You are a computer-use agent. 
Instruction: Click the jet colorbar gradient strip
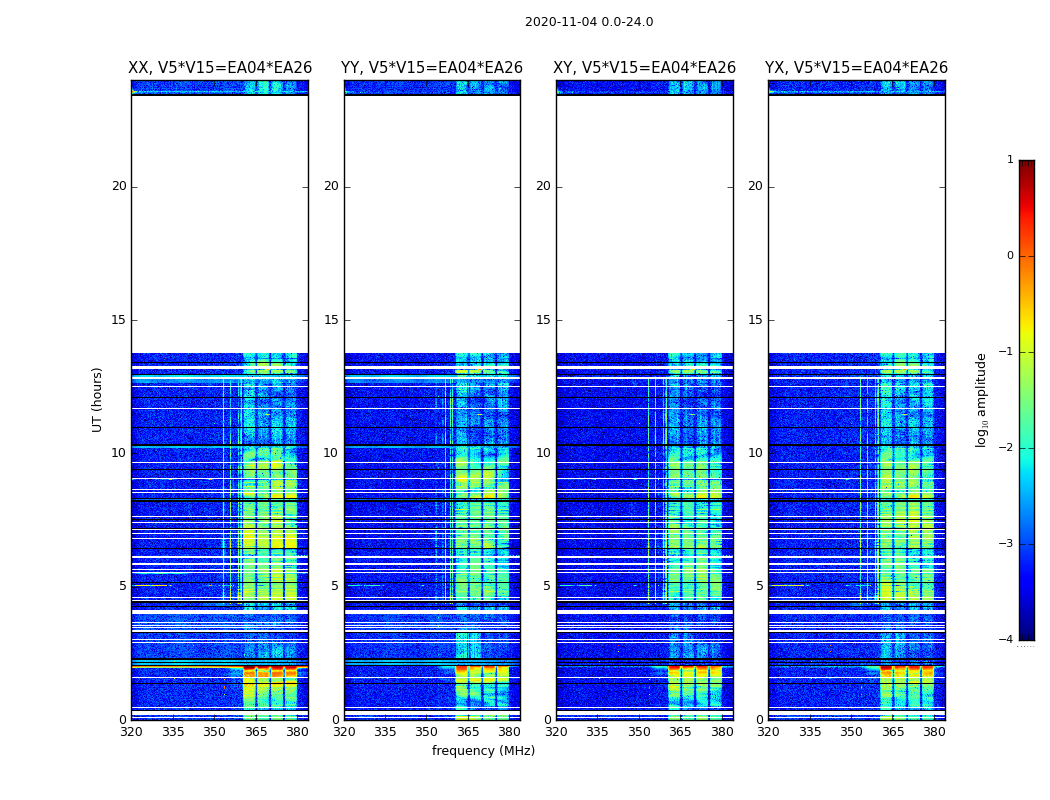[1027, 400]
